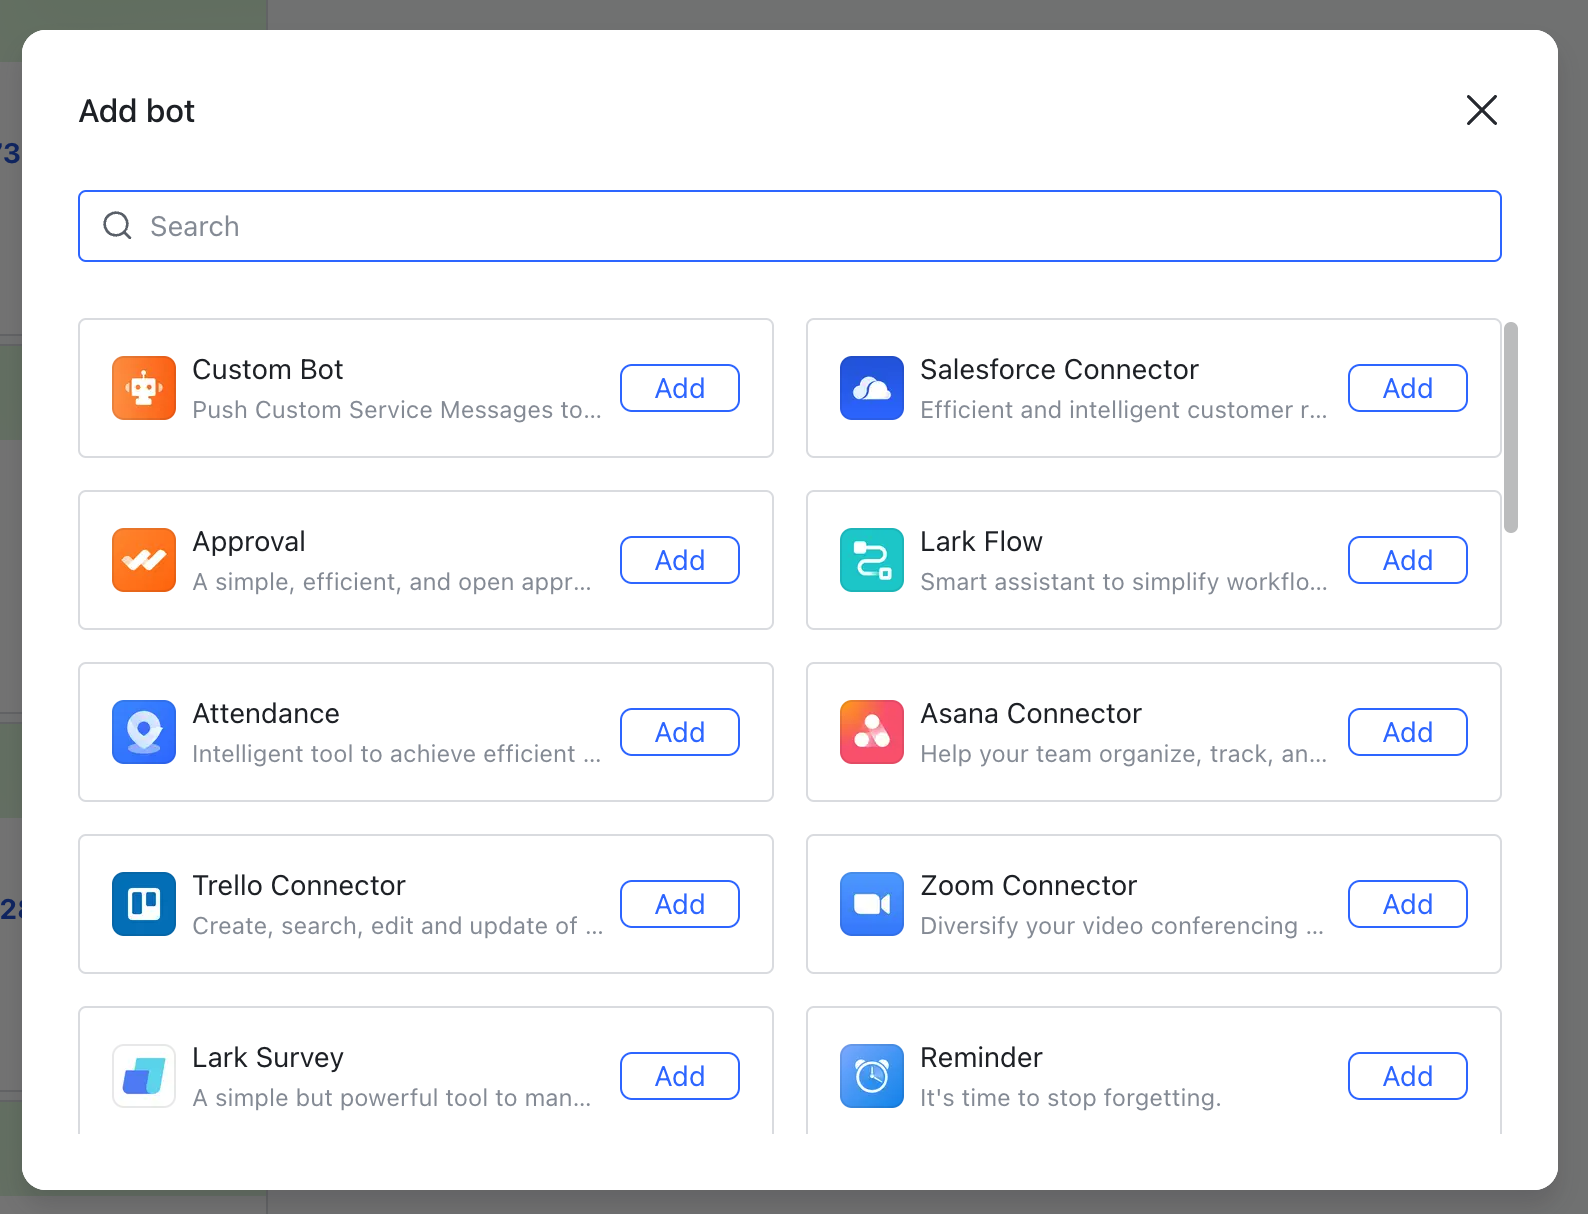
Task: Add the Salesforce Connector bot
Action: tap(1408, 388)
